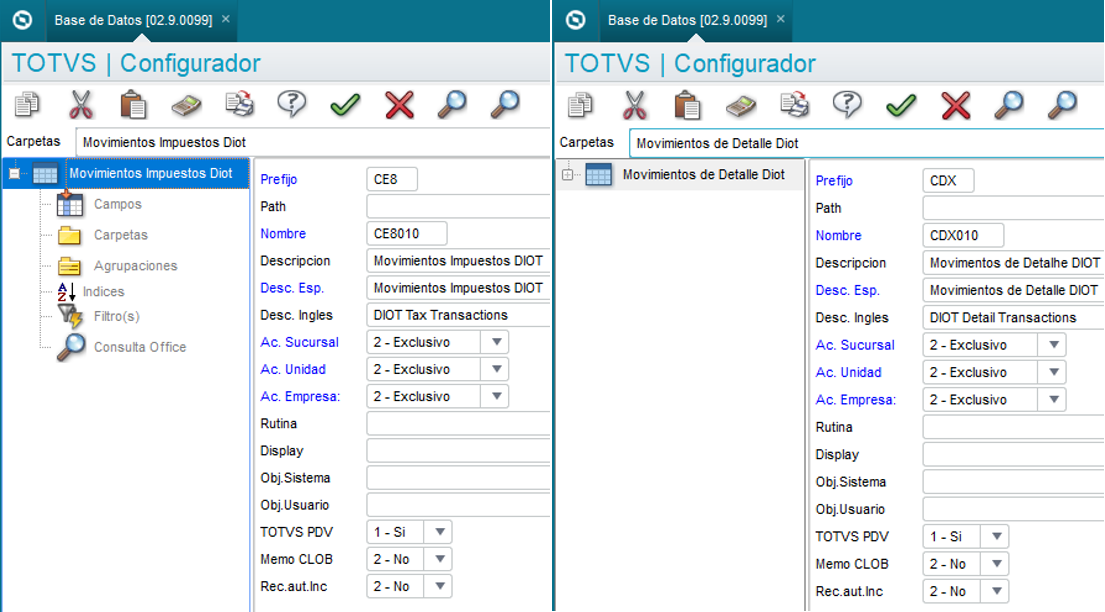Click the Cut scissors icon in left window
The width and height of the screenshot is (1105, 612).
[80, 104]
